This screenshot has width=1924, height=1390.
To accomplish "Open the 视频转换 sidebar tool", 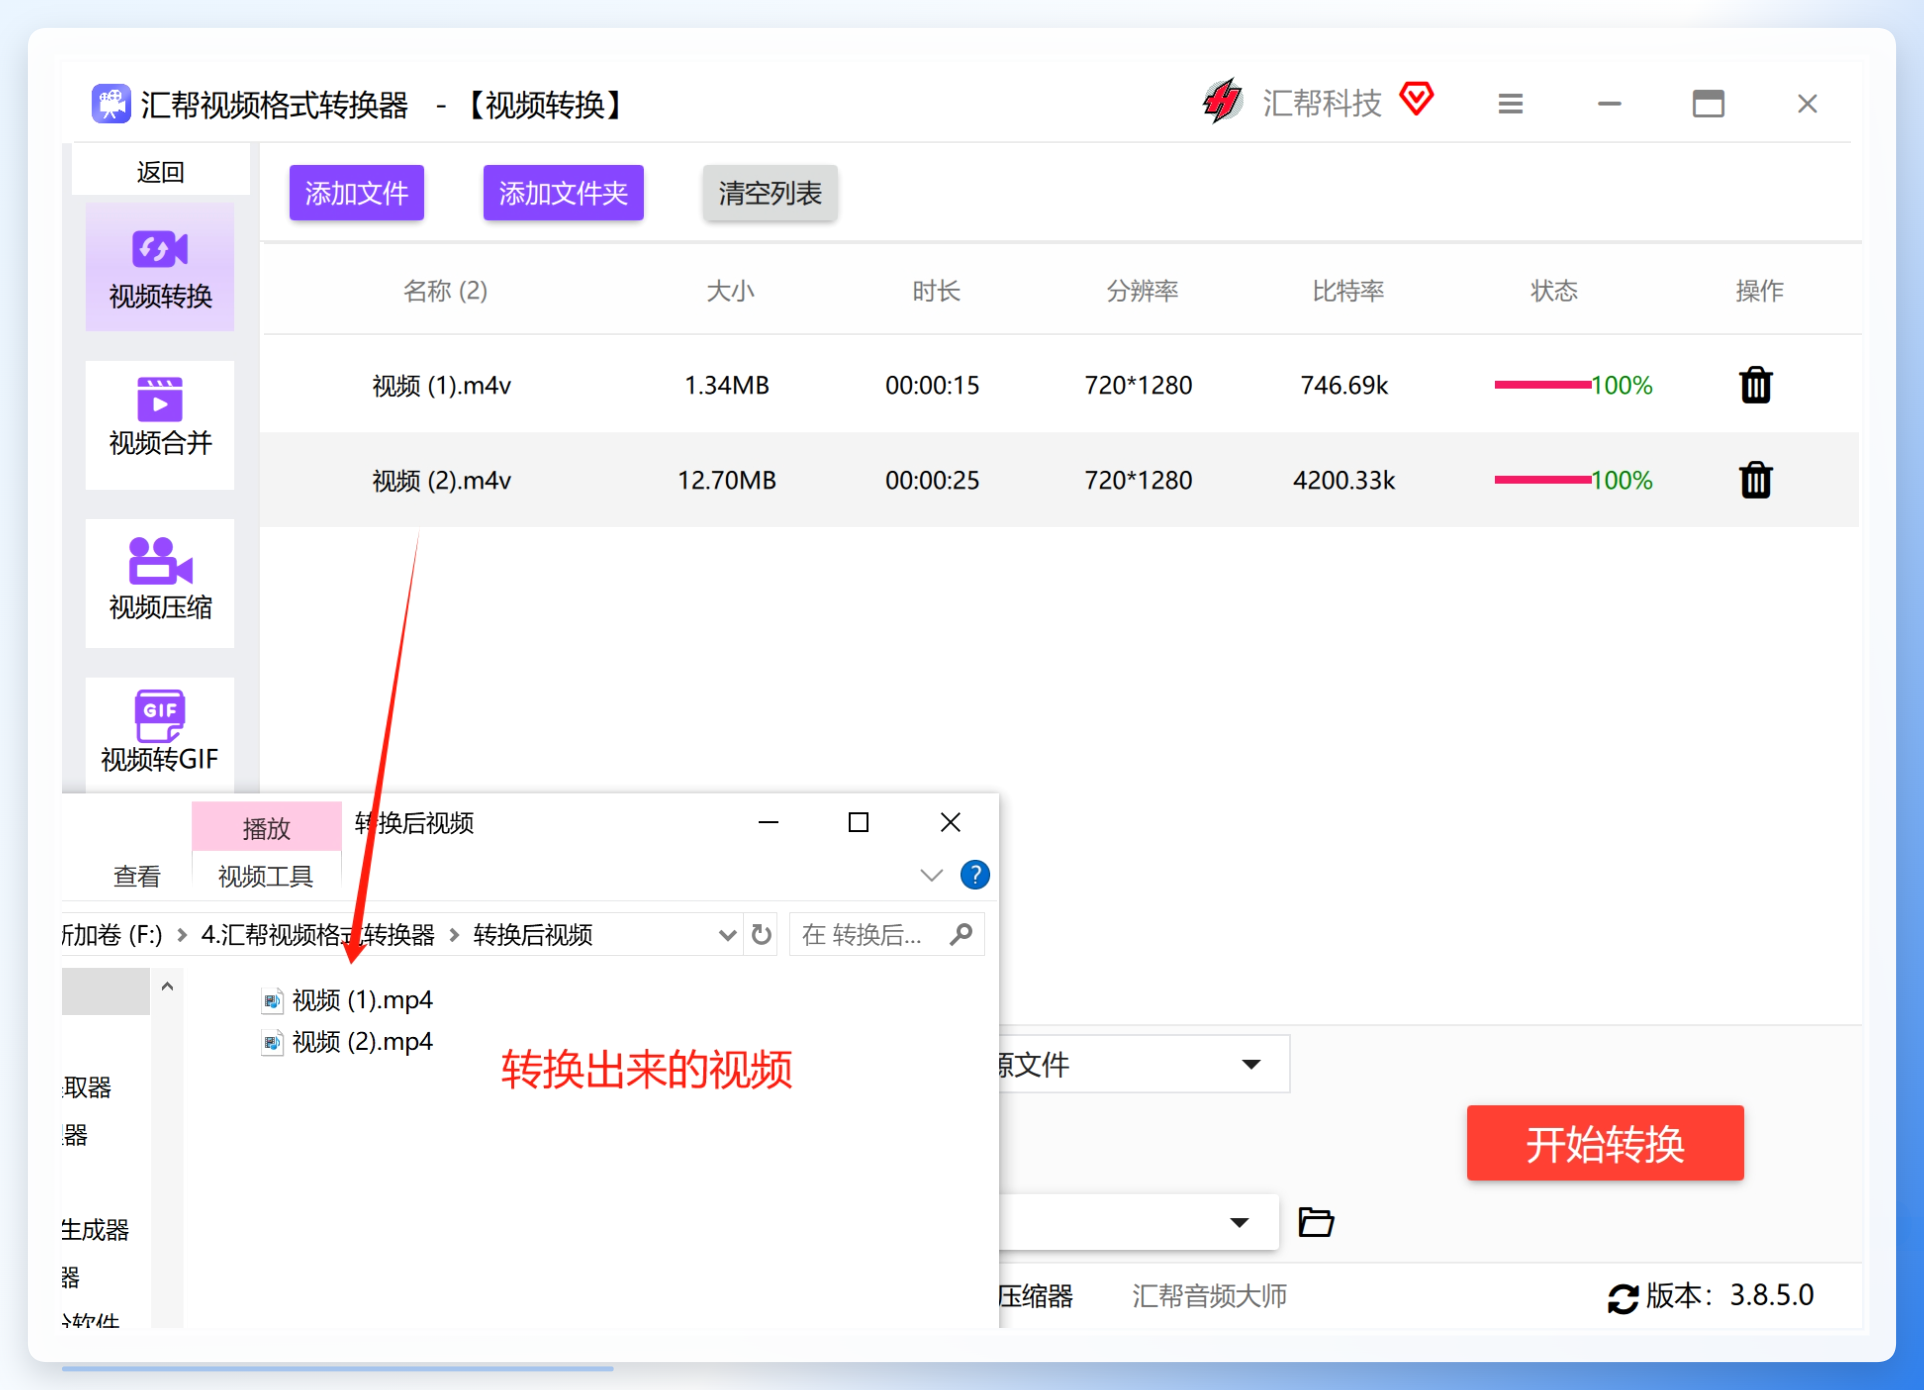I will (160, 267).
